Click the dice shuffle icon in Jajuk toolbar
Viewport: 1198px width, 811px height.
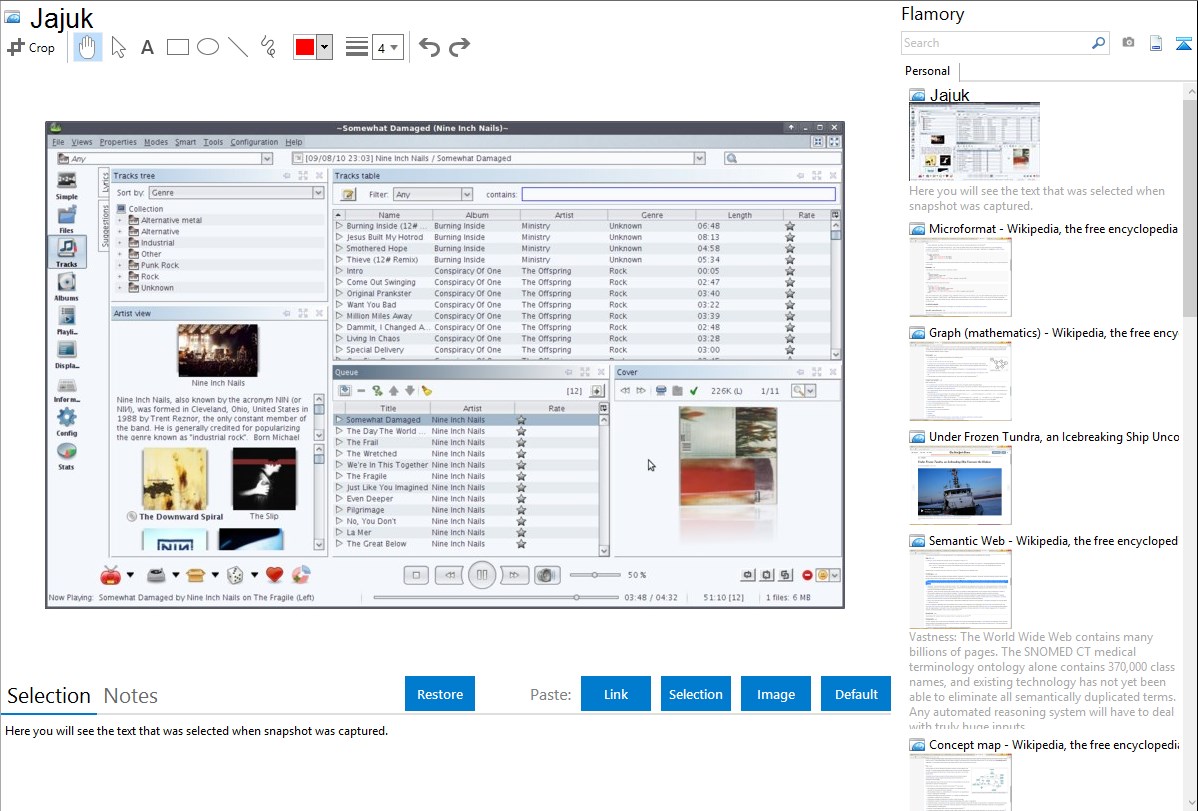click(235, 575)
